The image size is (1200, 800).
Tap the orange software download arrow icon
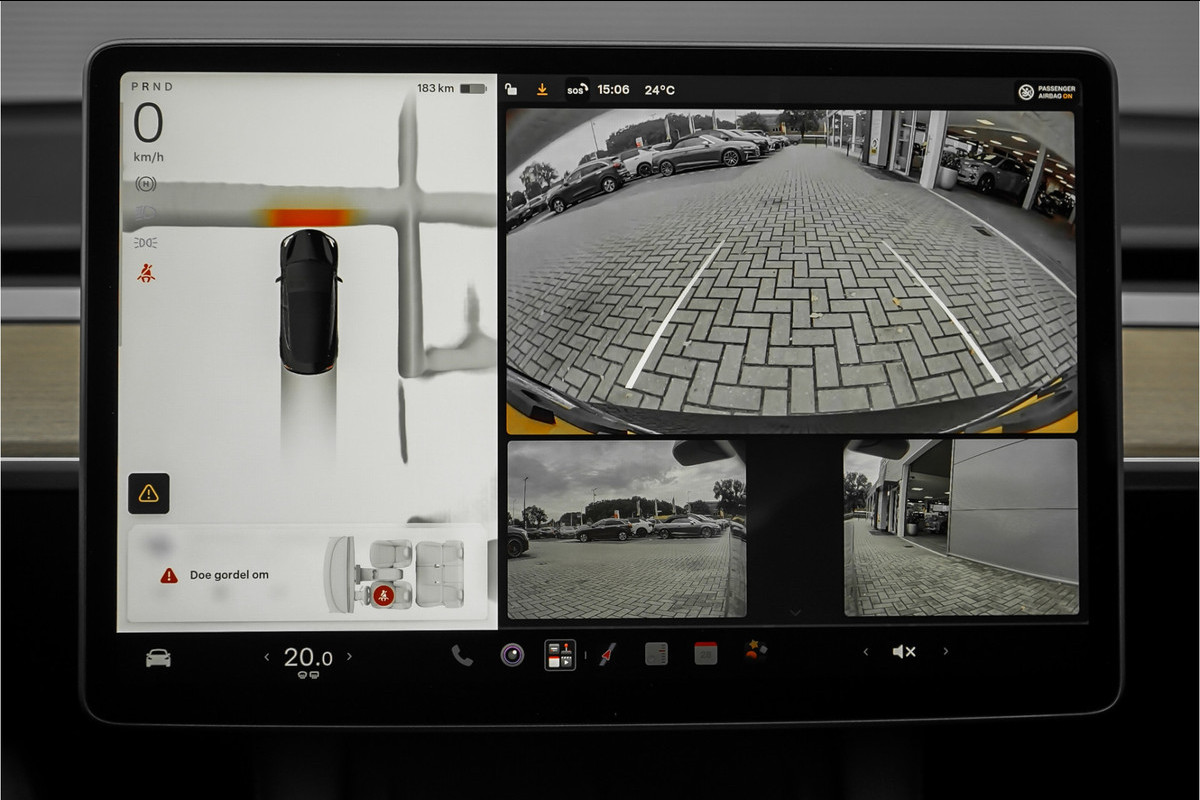(x=542, y=90)
